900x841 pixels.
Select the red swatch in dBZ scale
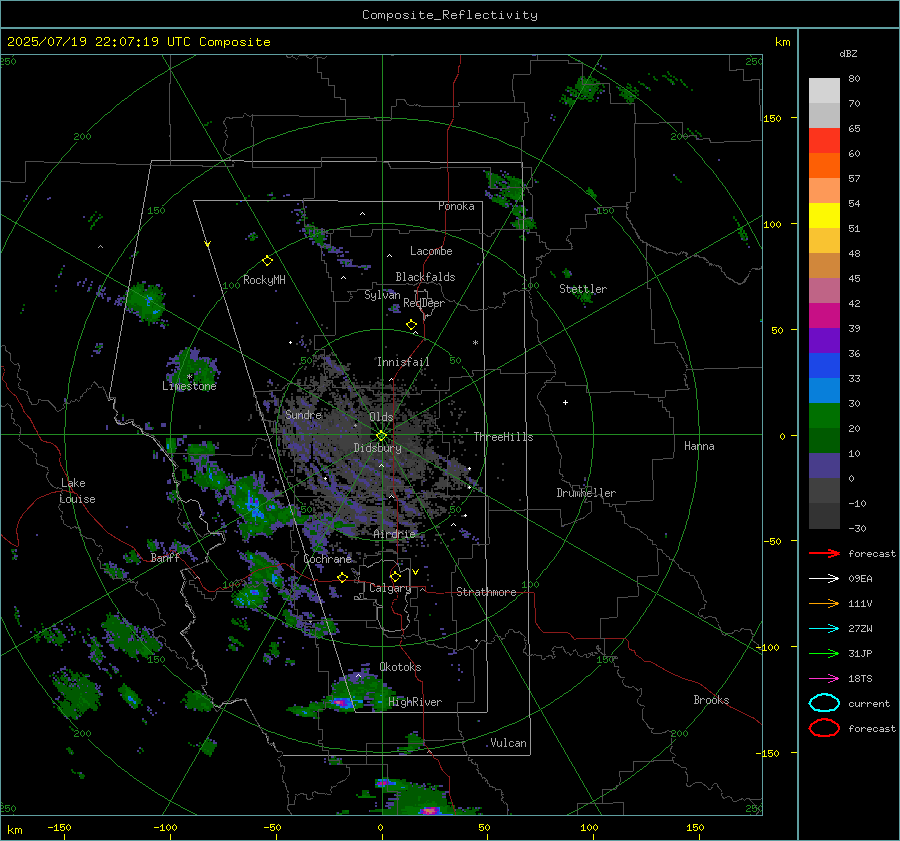[x=824, y=140]
